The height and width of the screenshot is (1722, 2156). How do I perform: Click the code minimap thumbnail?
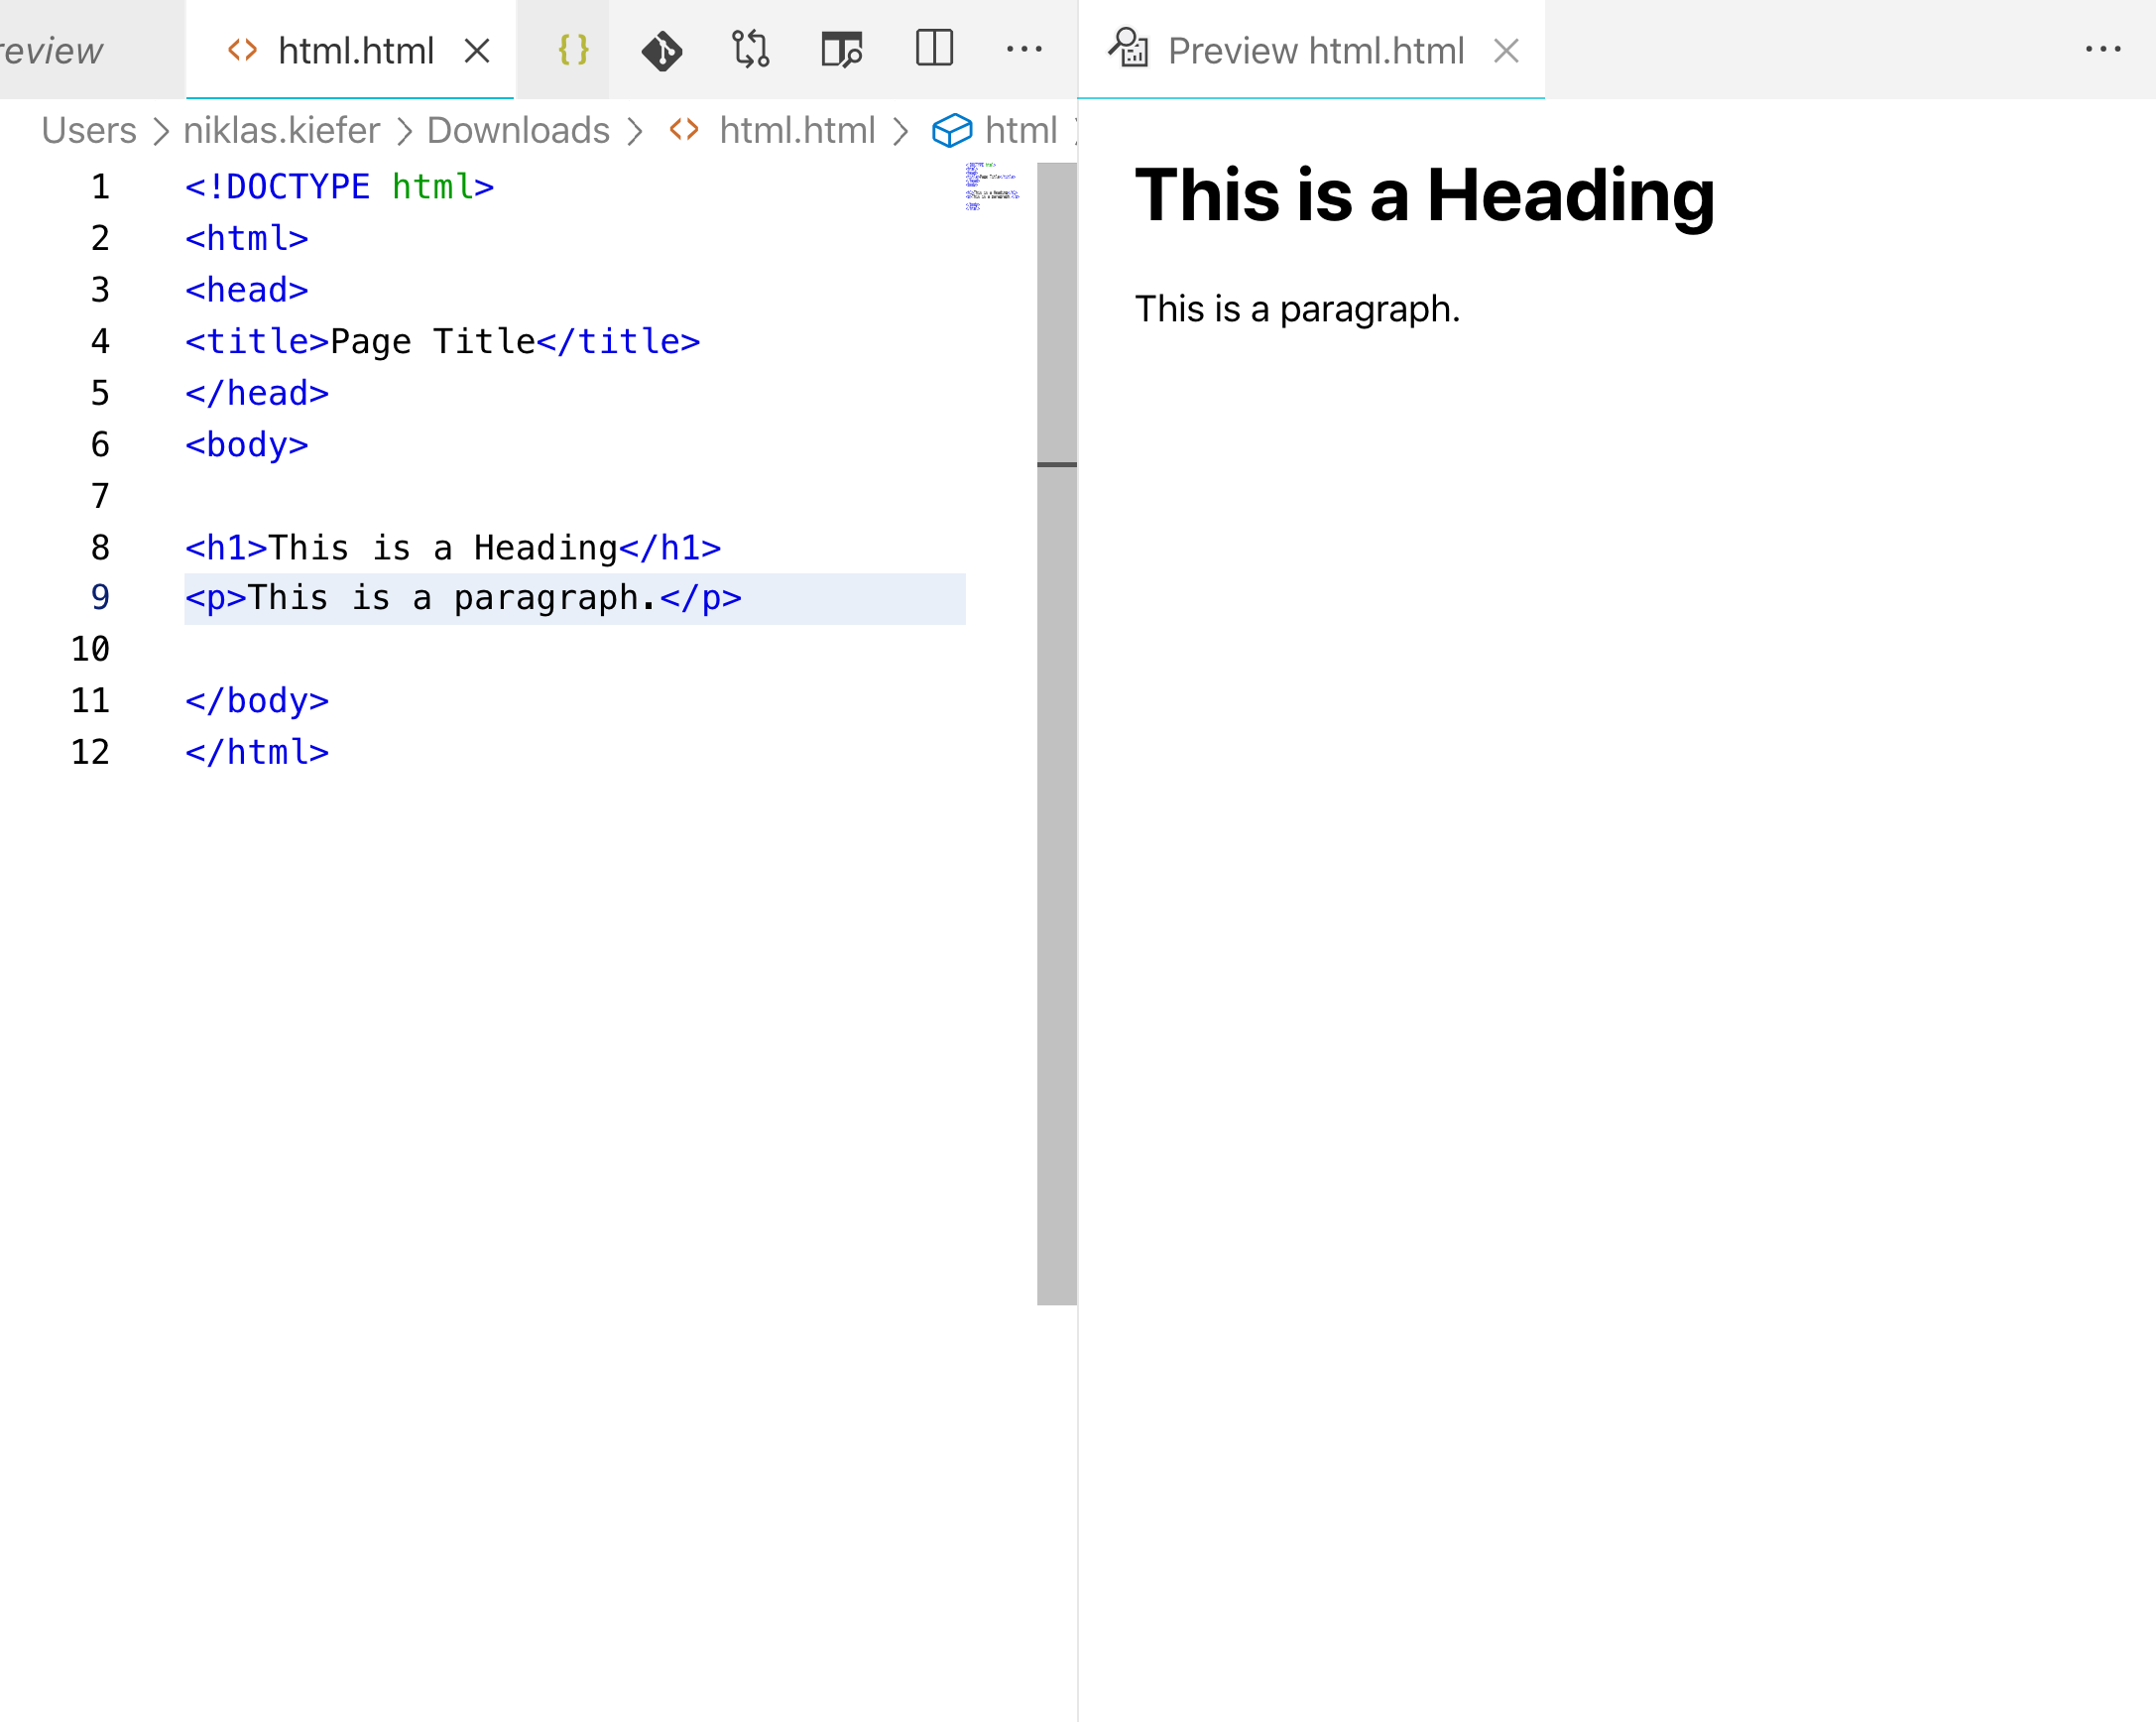[991, 187]
